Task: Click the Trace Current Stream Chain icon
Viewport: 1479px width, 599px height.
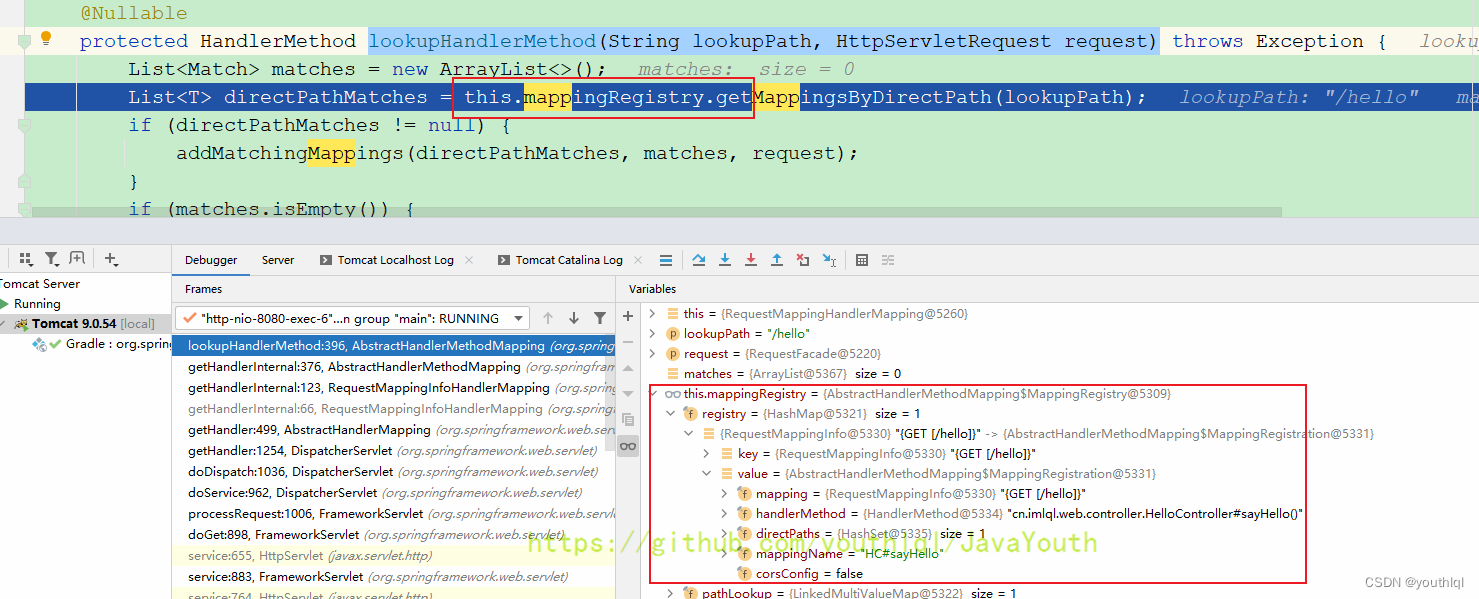Action: [x=888, y=260]
